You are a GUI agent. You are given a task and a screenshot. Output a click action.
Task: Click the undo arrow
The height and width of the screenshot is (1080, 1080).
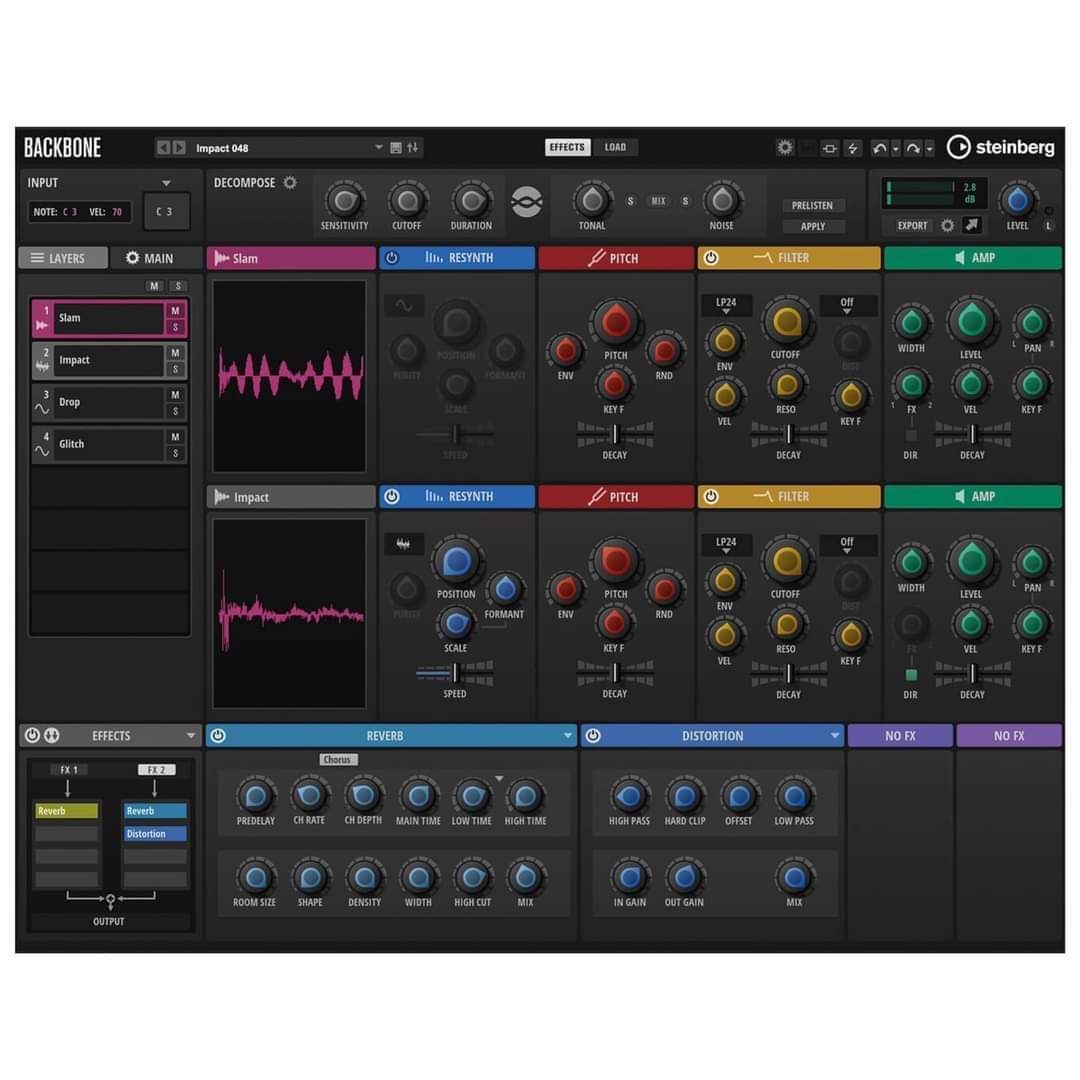880,148
